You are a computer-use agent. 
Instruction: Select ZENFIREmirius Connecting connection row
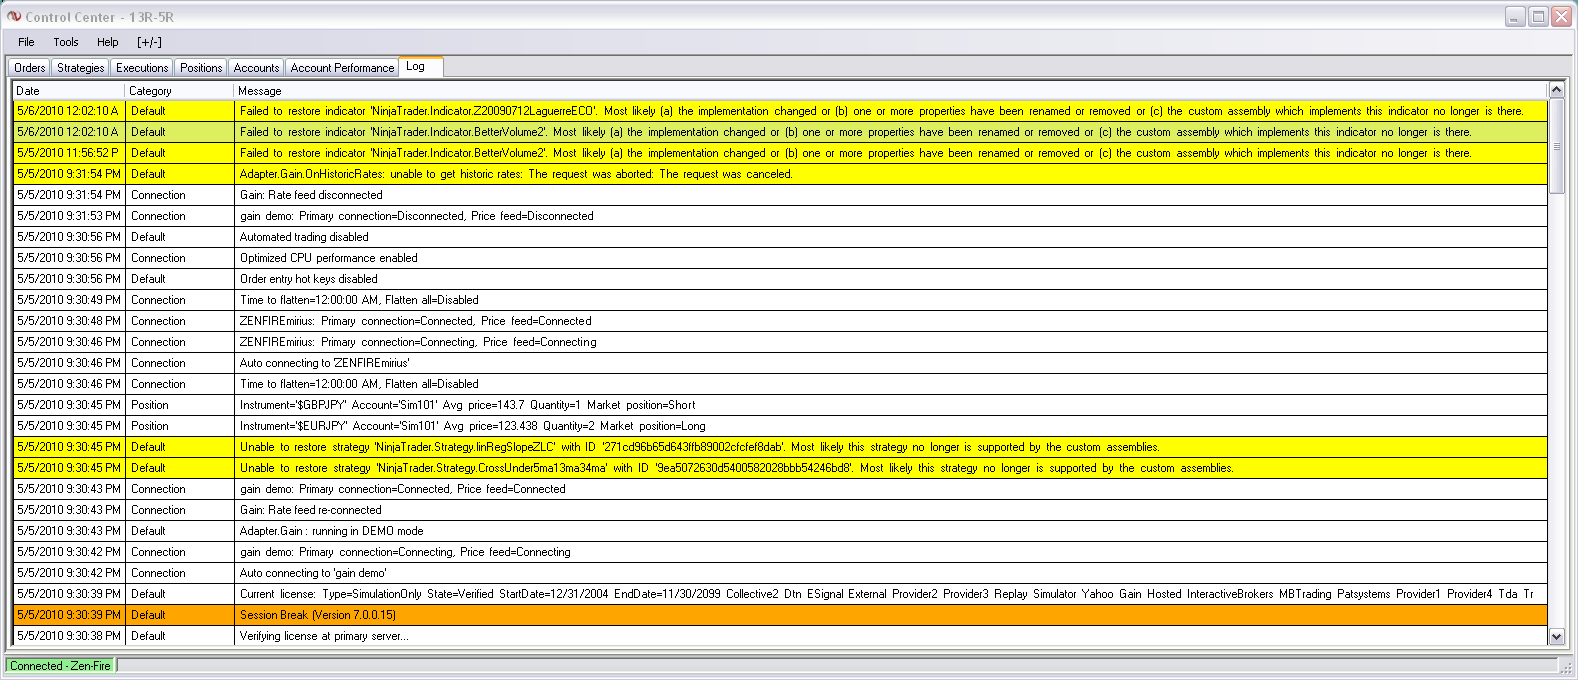point(780,342)
